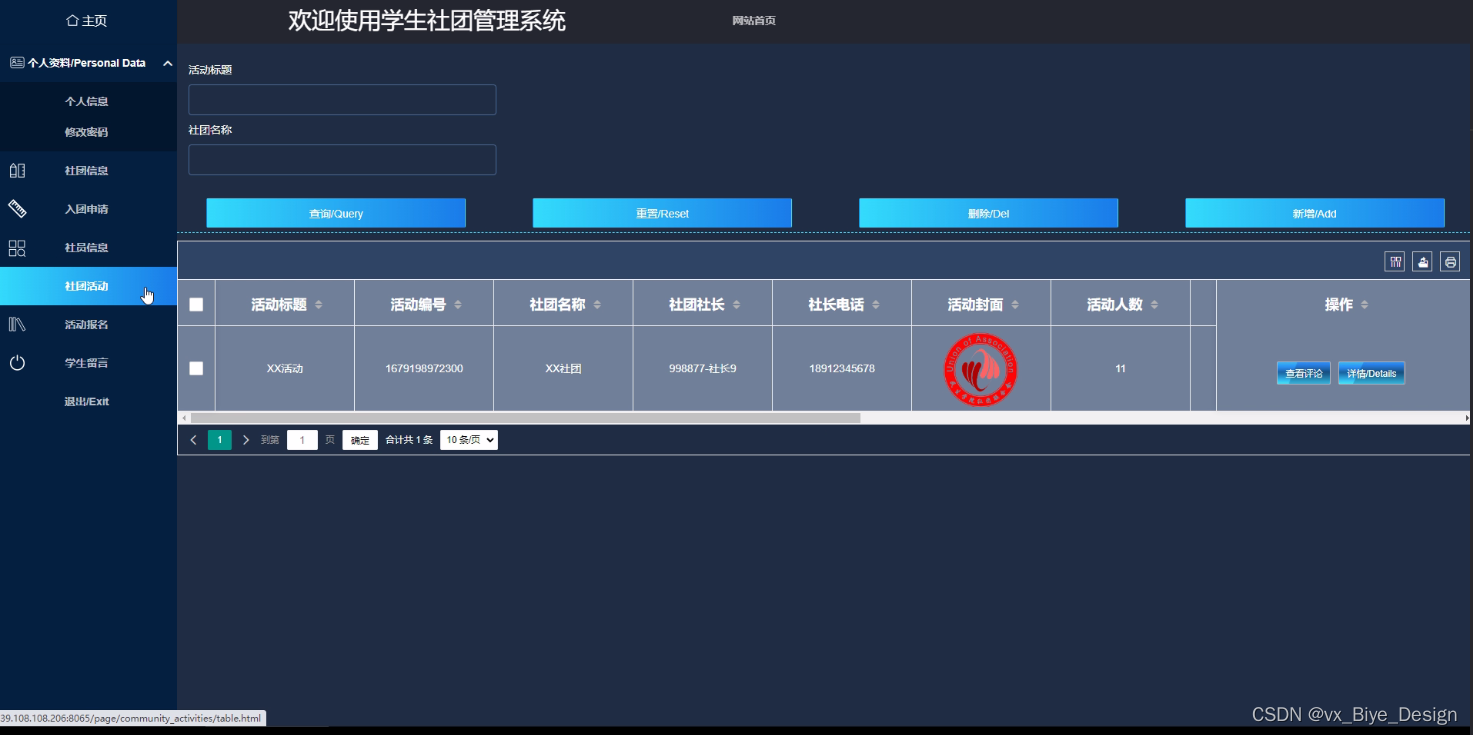Click the XX社团 cell
This screenshot has width=1473, height=735.
click(x=563, y=369)
